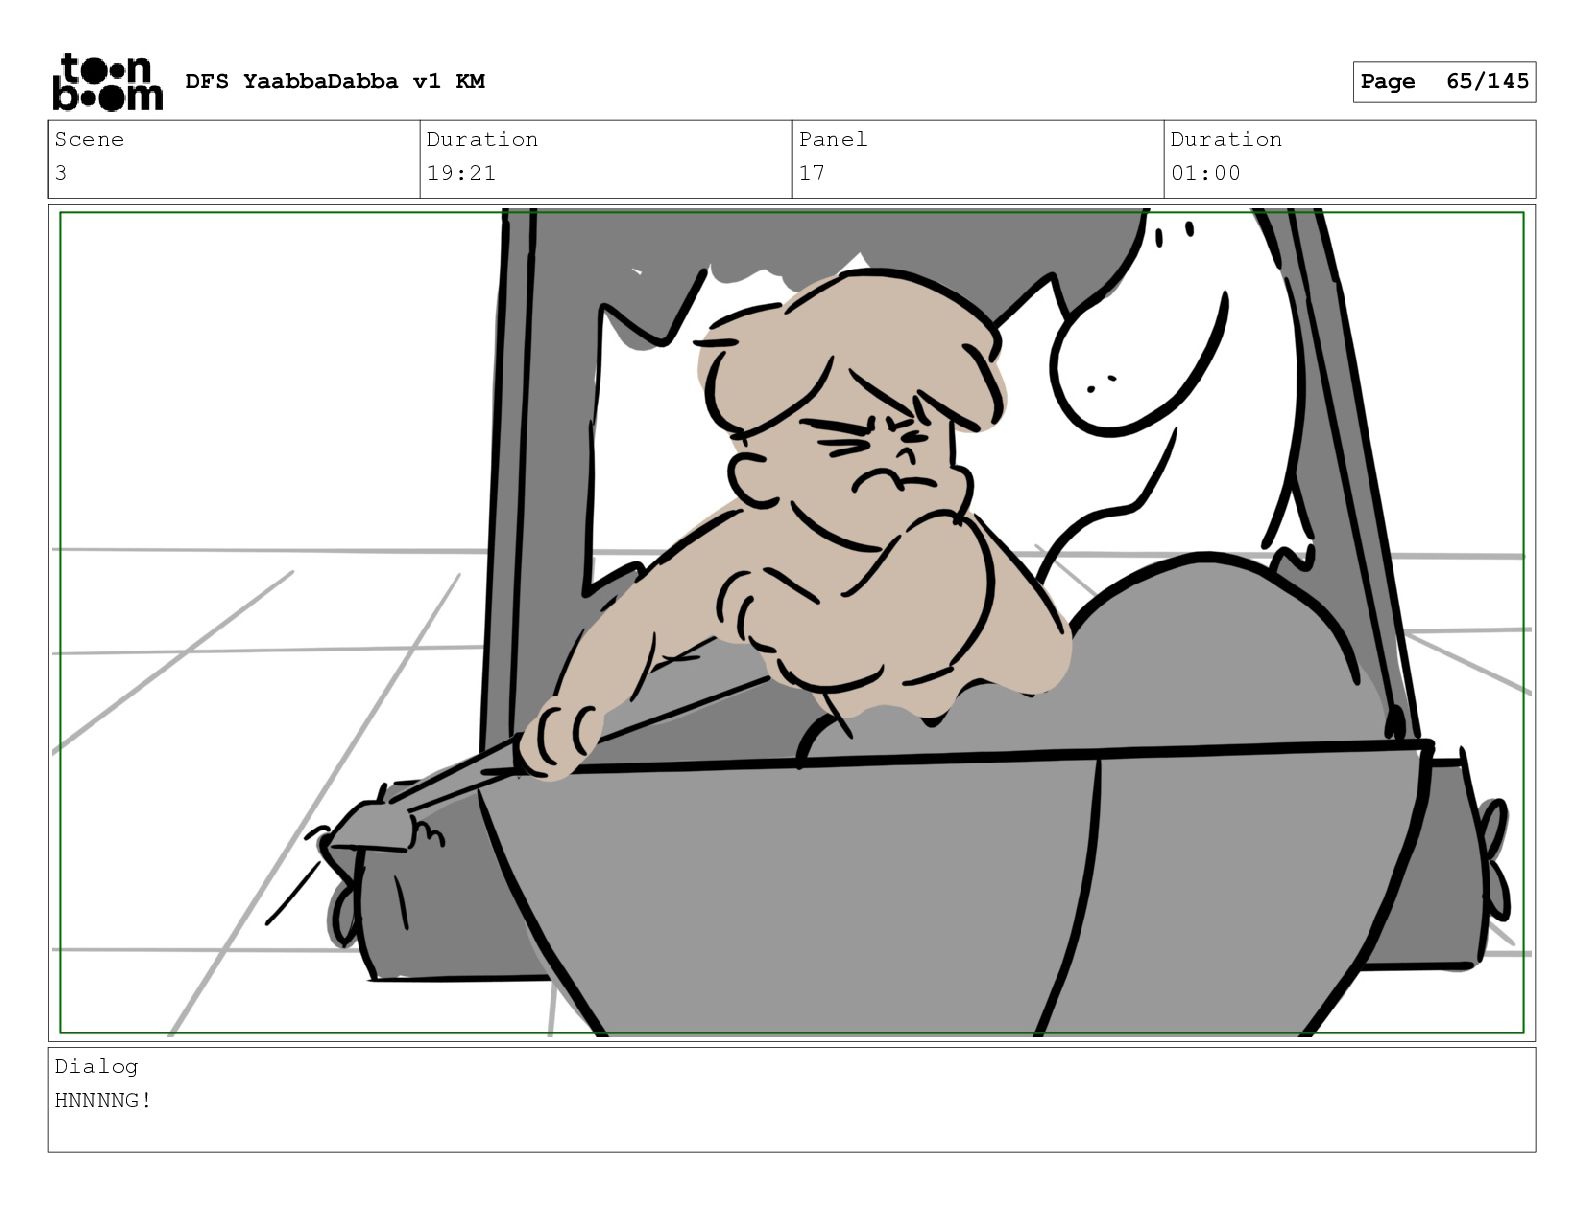Click the 'Page 65/145' box

tap(1444, 82)
